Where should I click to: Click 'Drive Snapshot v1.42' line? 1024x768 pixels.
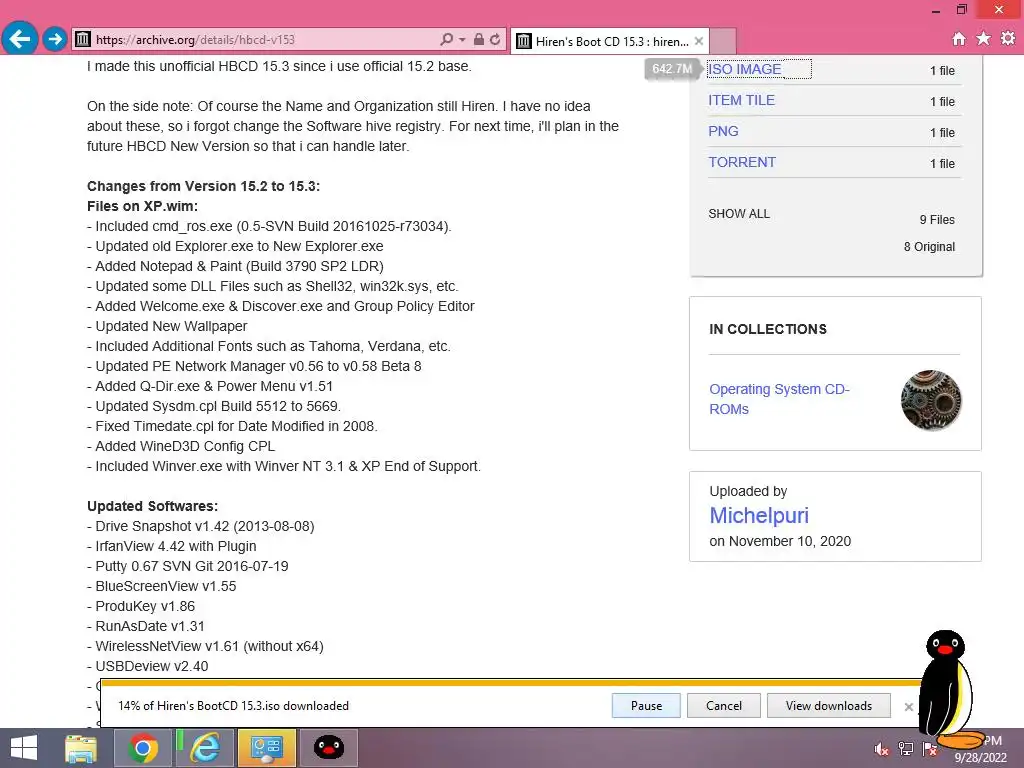coord(200,526)
